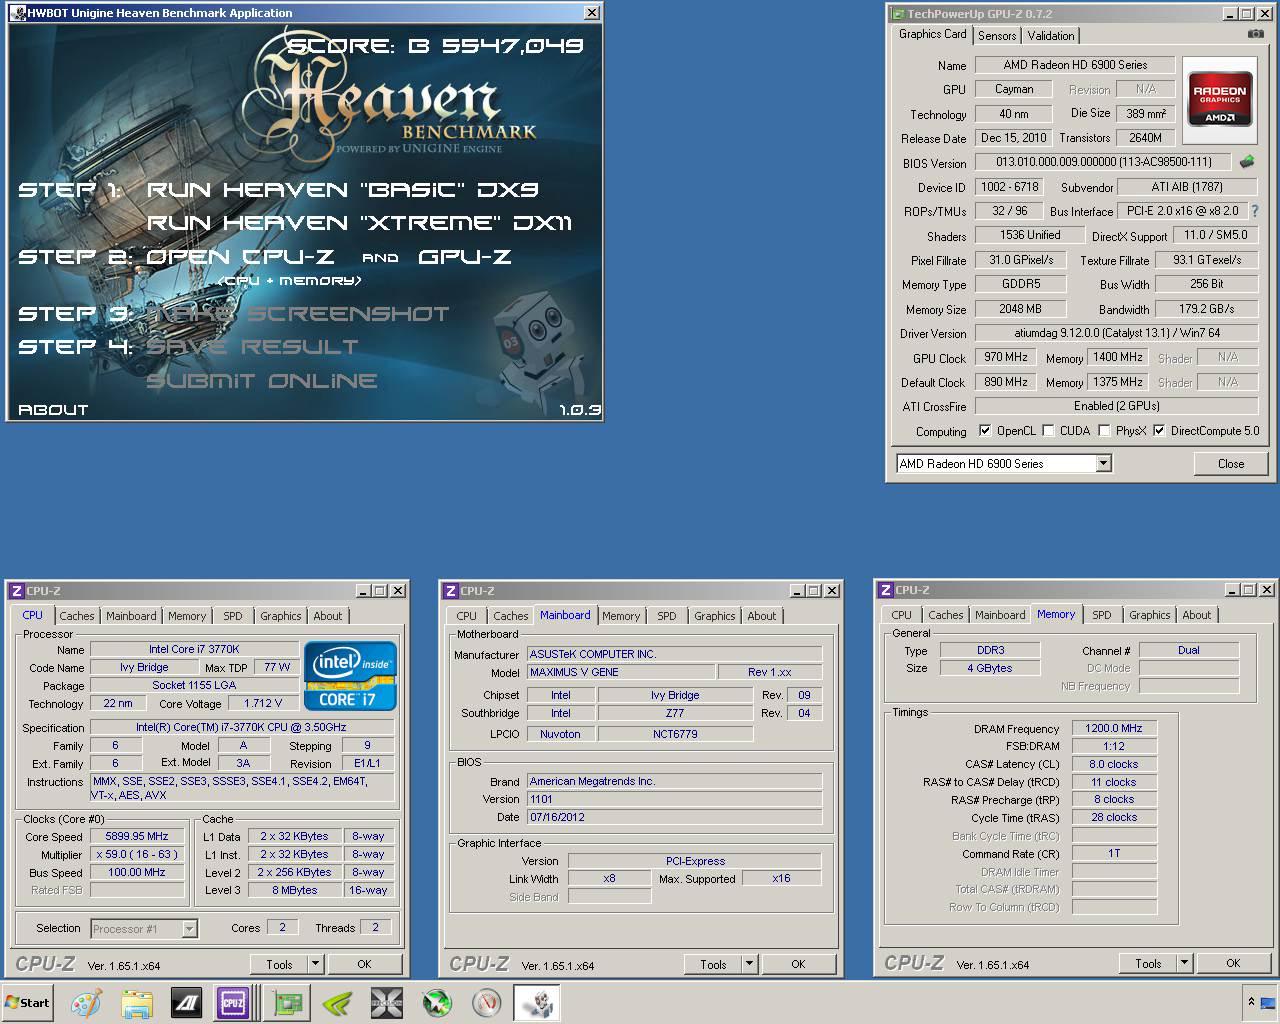Click the Driver Version field in GPU-Z
The width and height of the screenshot is (1280, 1024).
coord(1116,333)
